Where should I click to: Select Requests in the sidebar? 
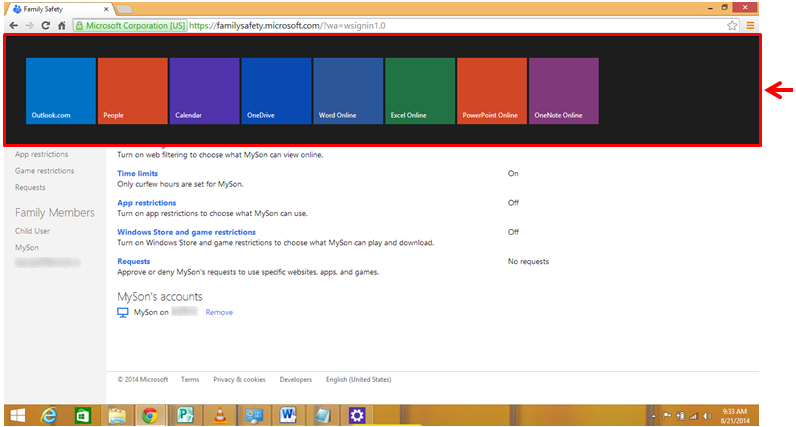[x=30, y=187]
